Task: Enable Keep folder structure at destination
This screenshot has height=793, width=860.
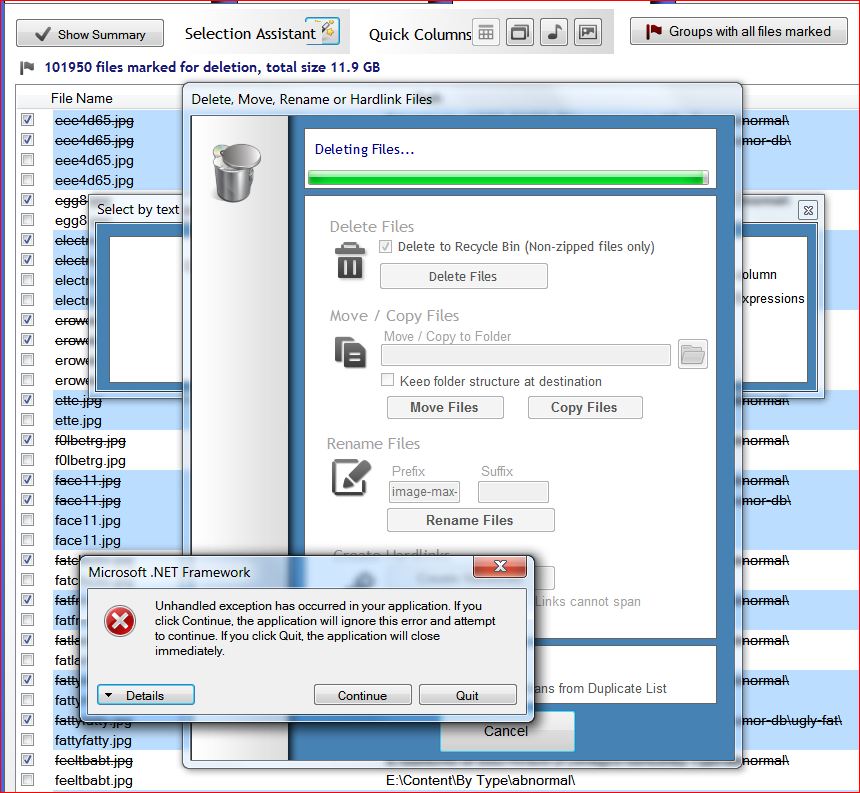Action: (388, 380)
